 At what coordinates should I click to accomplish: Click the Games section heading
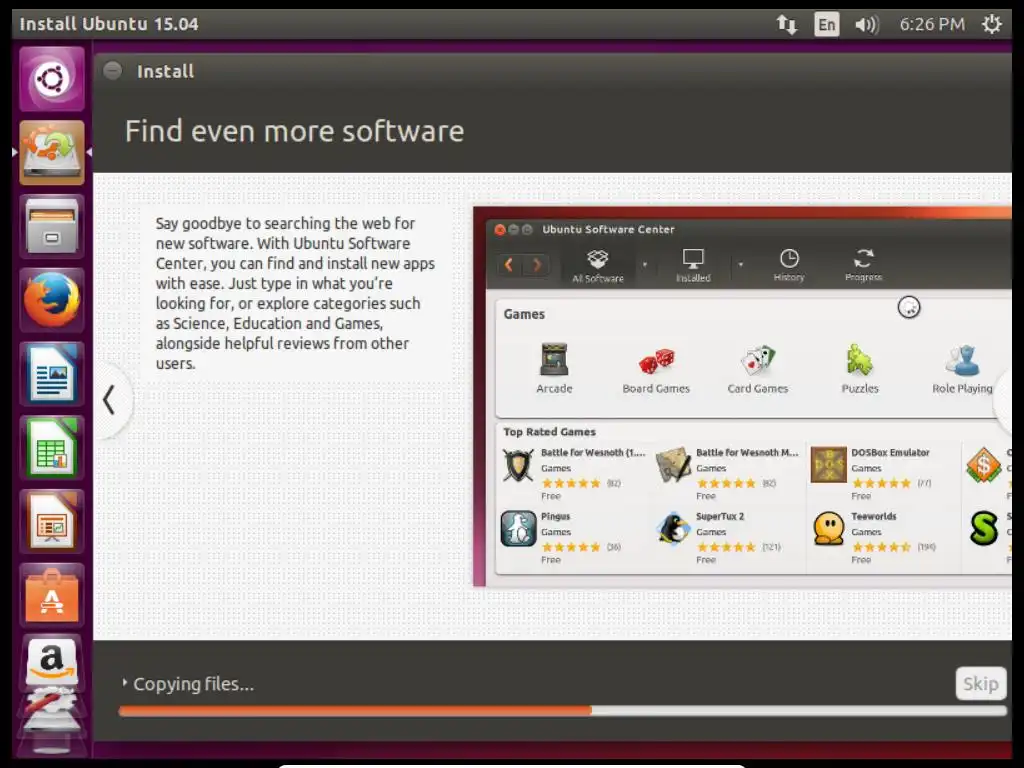click(524, 314)
